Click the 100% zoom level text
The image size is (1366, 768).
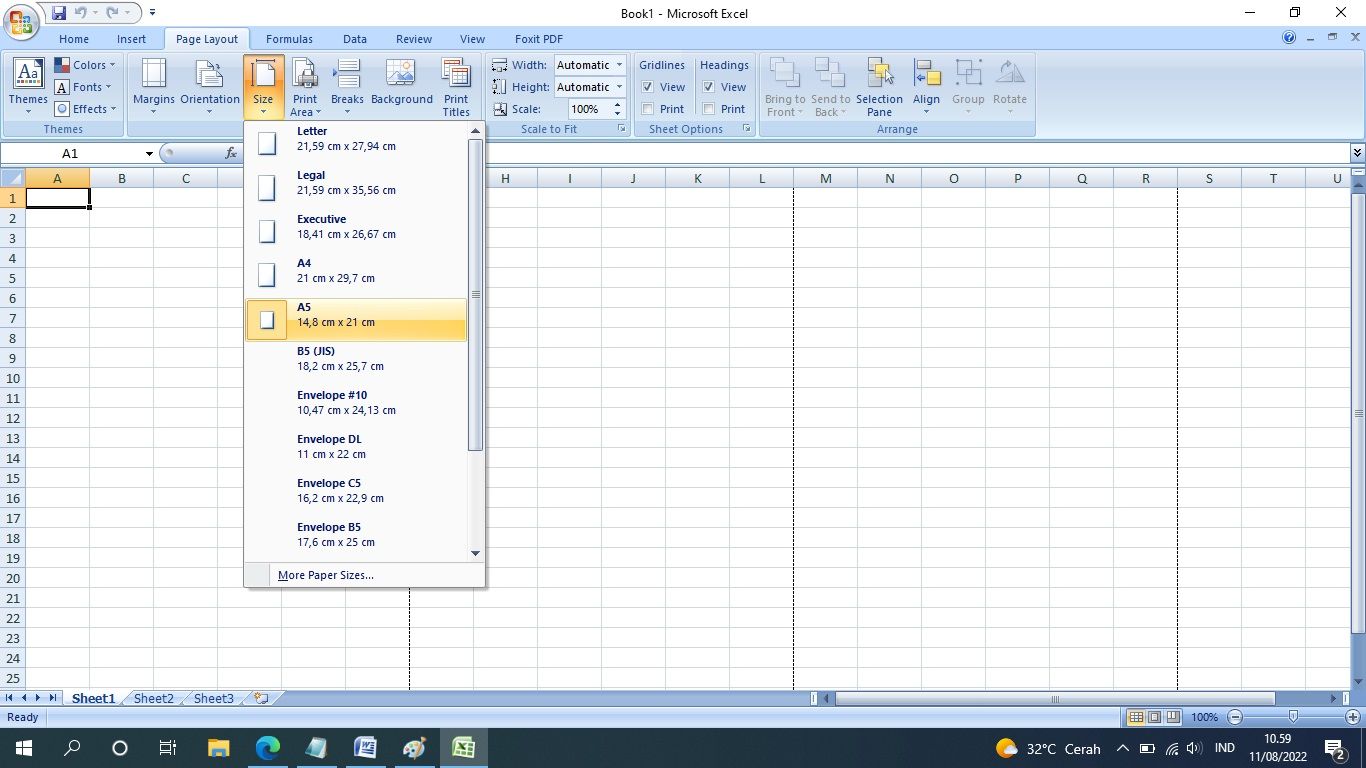pos(1204,717)
